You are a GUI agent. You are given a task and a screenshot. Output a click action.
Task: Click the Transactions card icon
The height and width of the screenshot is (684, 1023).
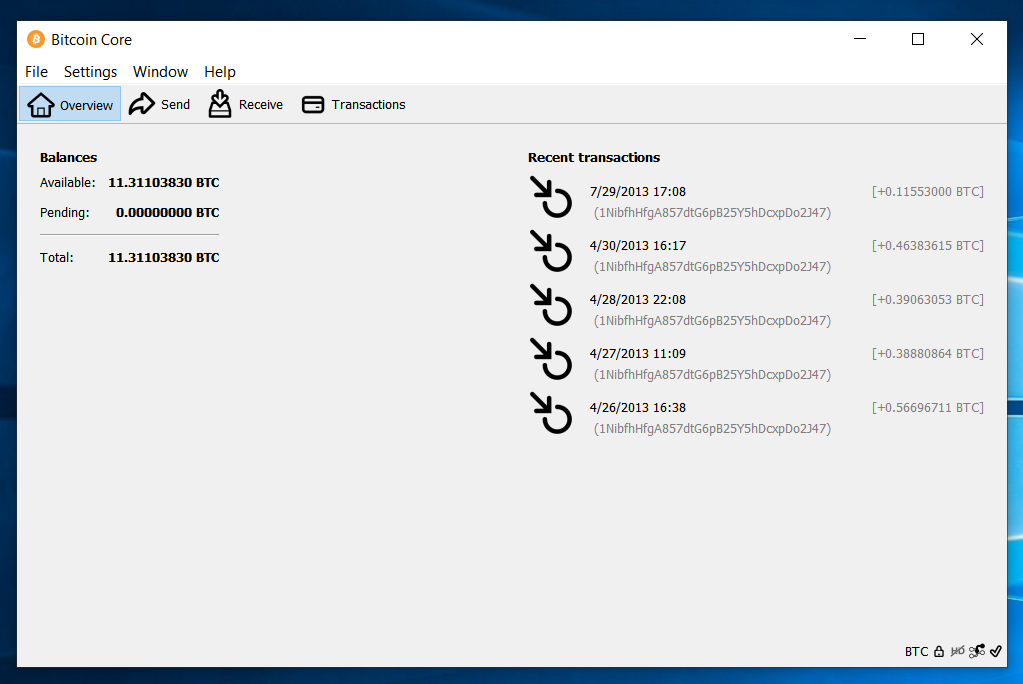pyautogui.click(x=313, y=104)
